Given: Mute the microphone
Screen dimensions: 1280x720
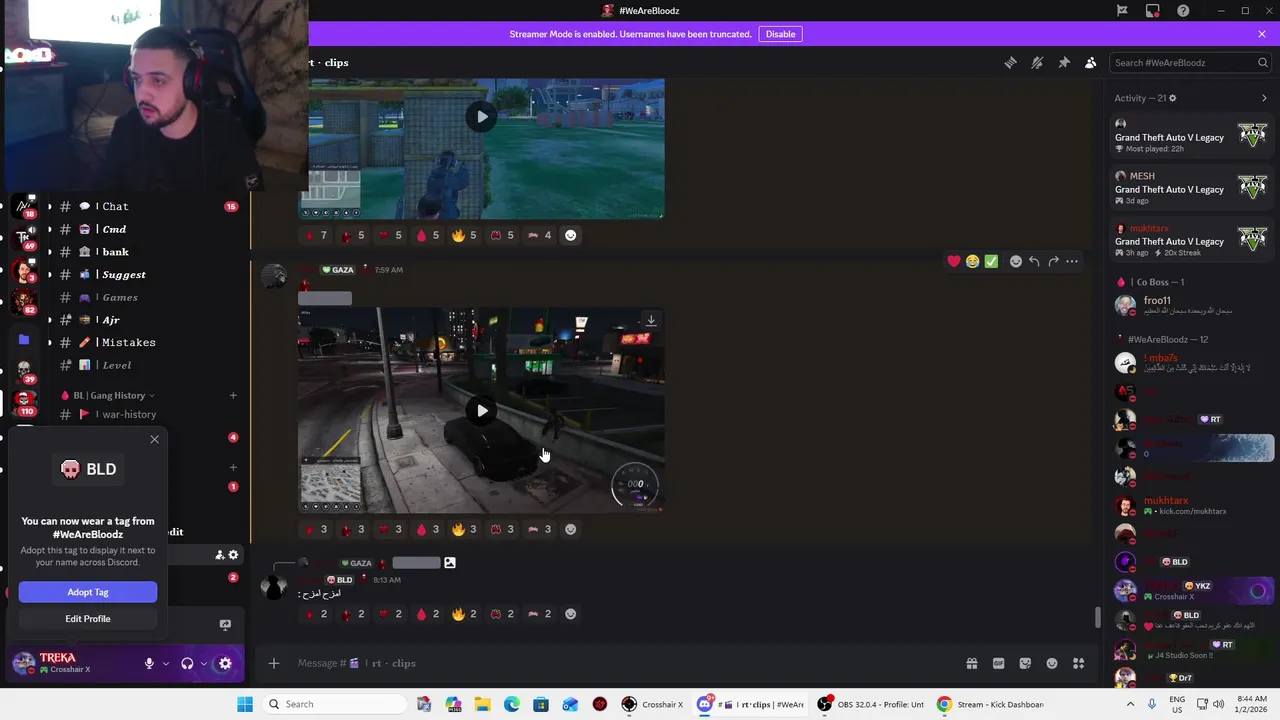Looking at the screenshot, I should pyautogui.click(x=149, y=663).
